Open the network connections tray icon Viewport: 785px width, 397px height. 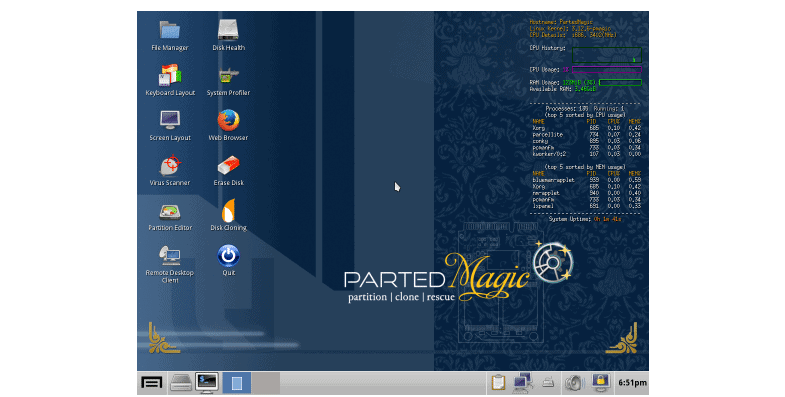pyautogui.click(x=523, y=383)
